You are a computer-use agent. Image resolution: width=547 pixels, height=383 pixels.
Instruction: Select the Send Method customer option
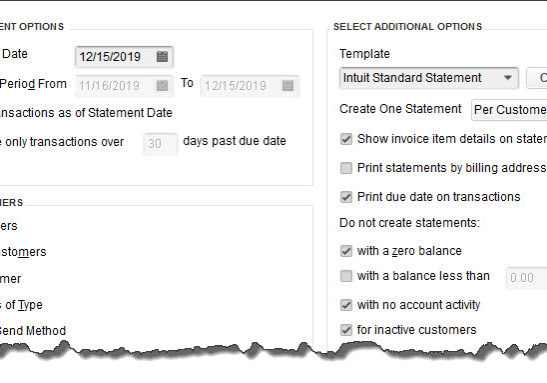pyautogui.click(x=33, y=331)
